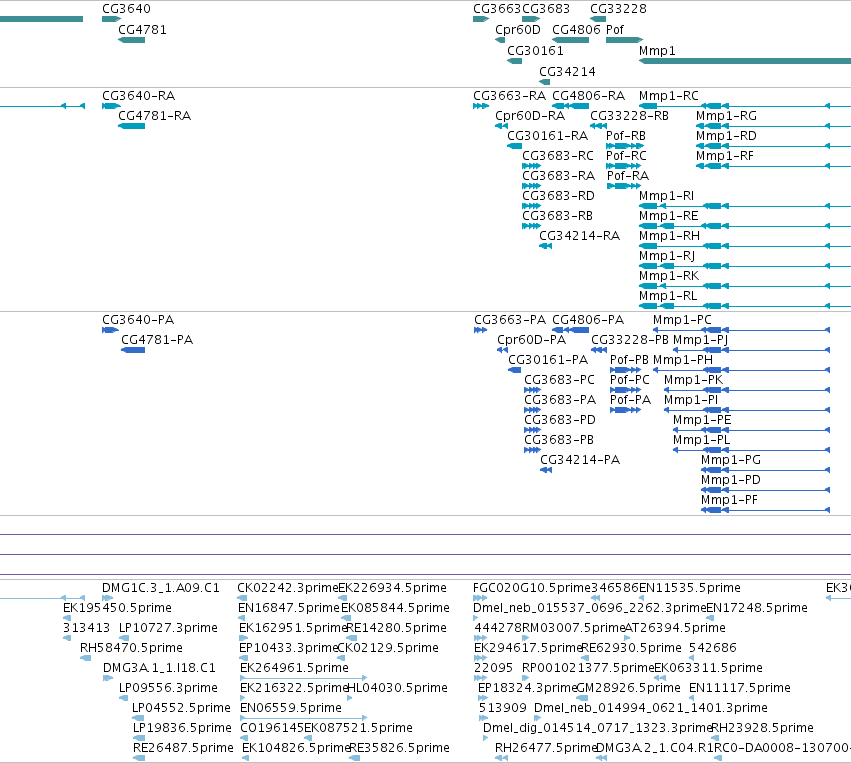Select the Mmp1-RG transcript label
Viewport: 851px width, 763px height.
point(726,116)
